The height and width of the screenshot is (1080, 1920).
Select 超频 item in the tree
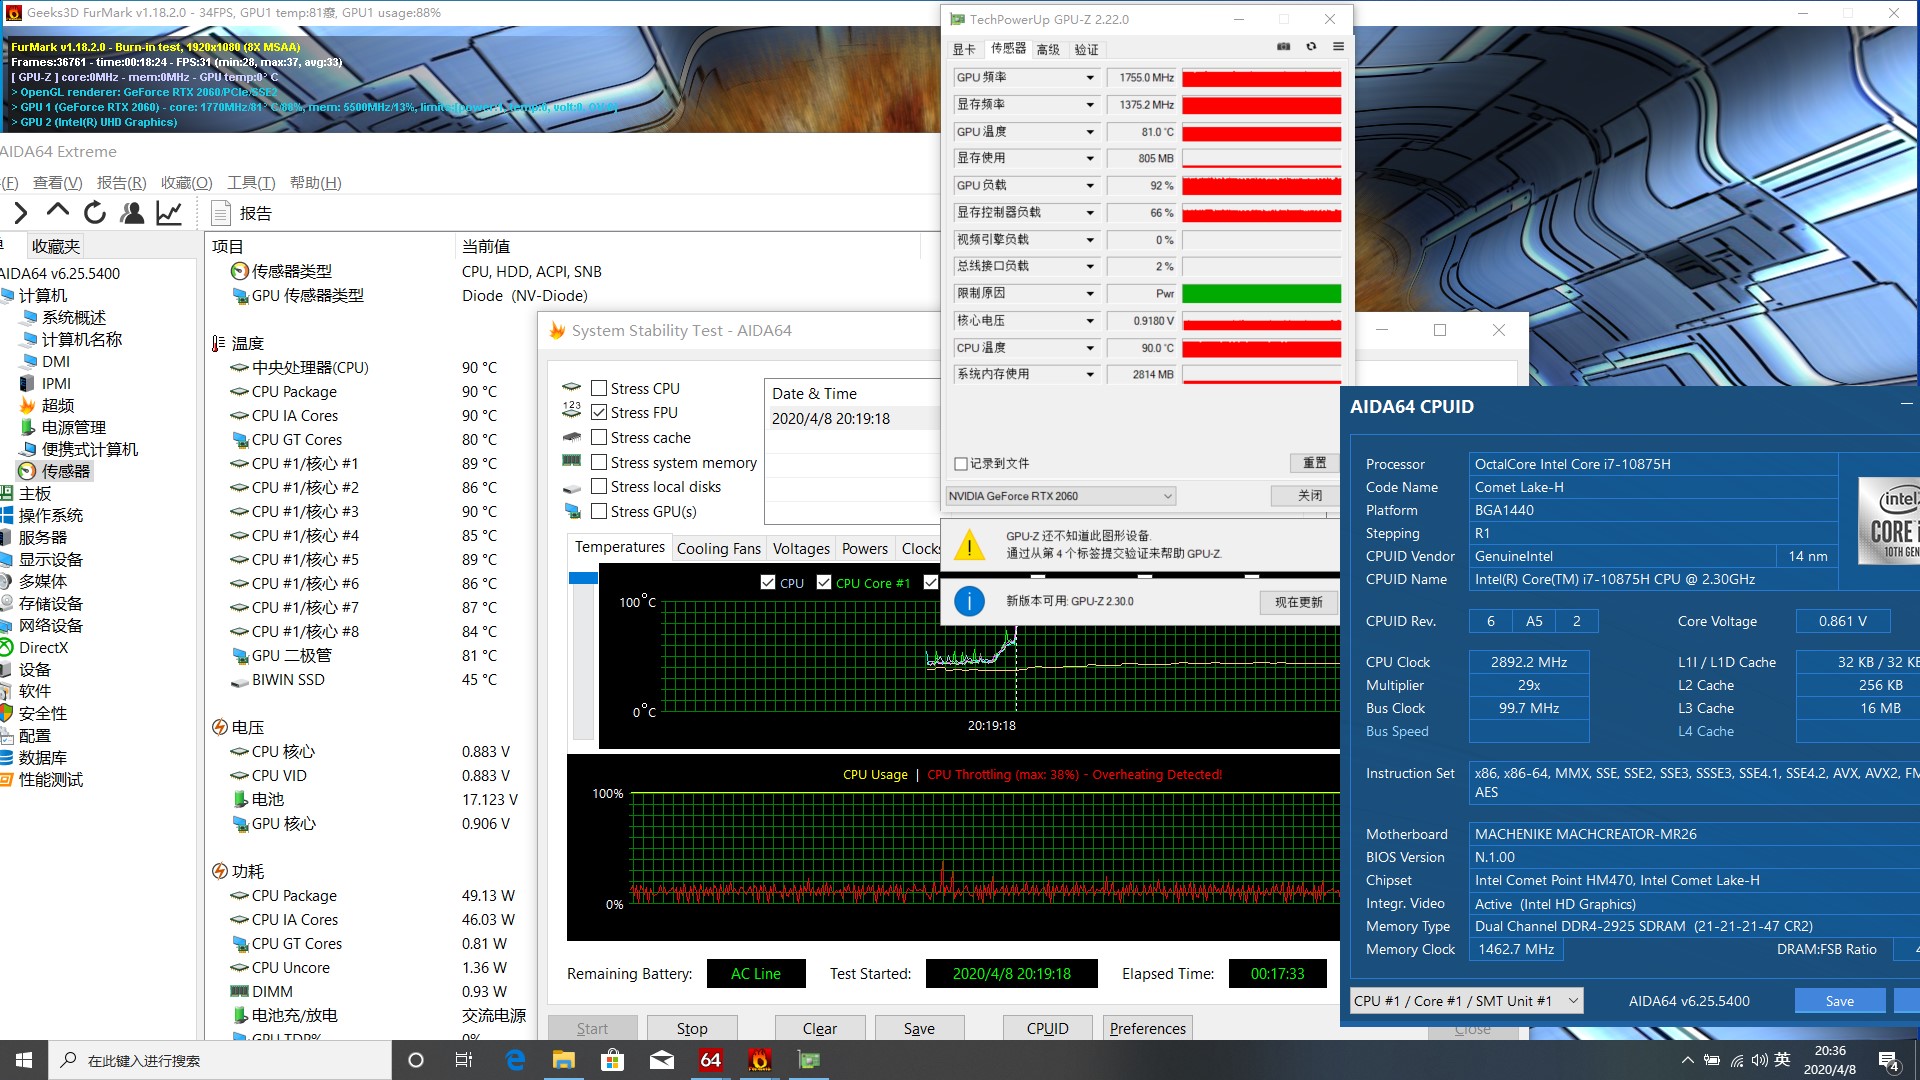tap(57, 405)
